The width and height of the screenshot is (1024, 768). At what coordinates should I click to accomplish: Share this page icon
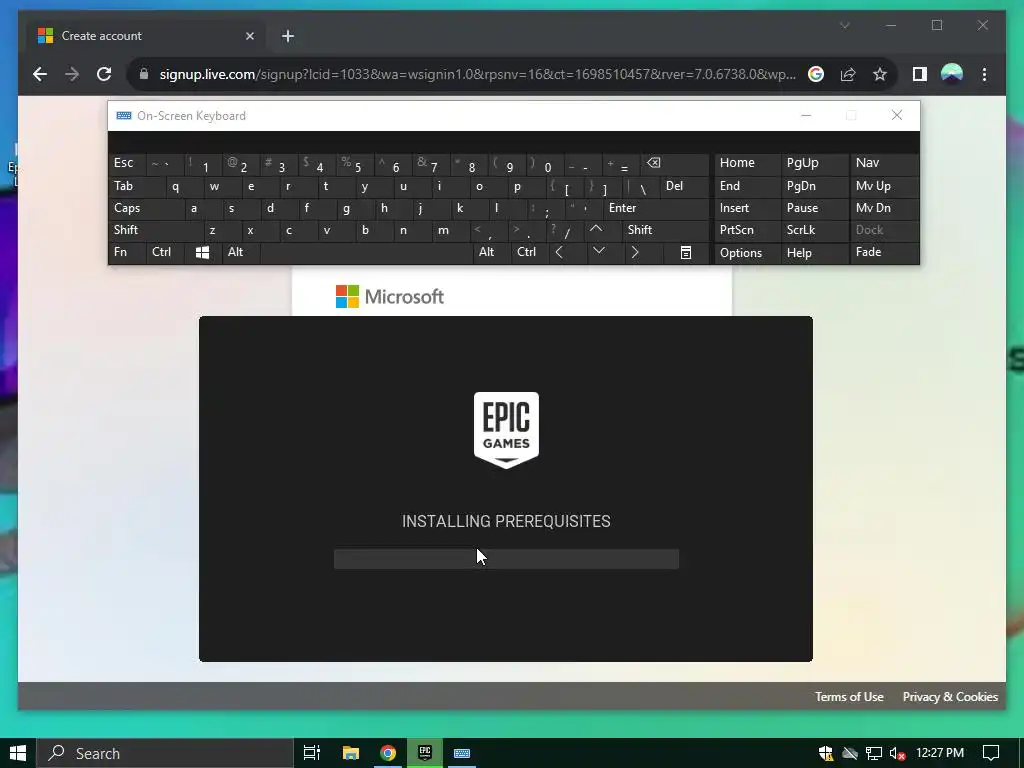848,74
